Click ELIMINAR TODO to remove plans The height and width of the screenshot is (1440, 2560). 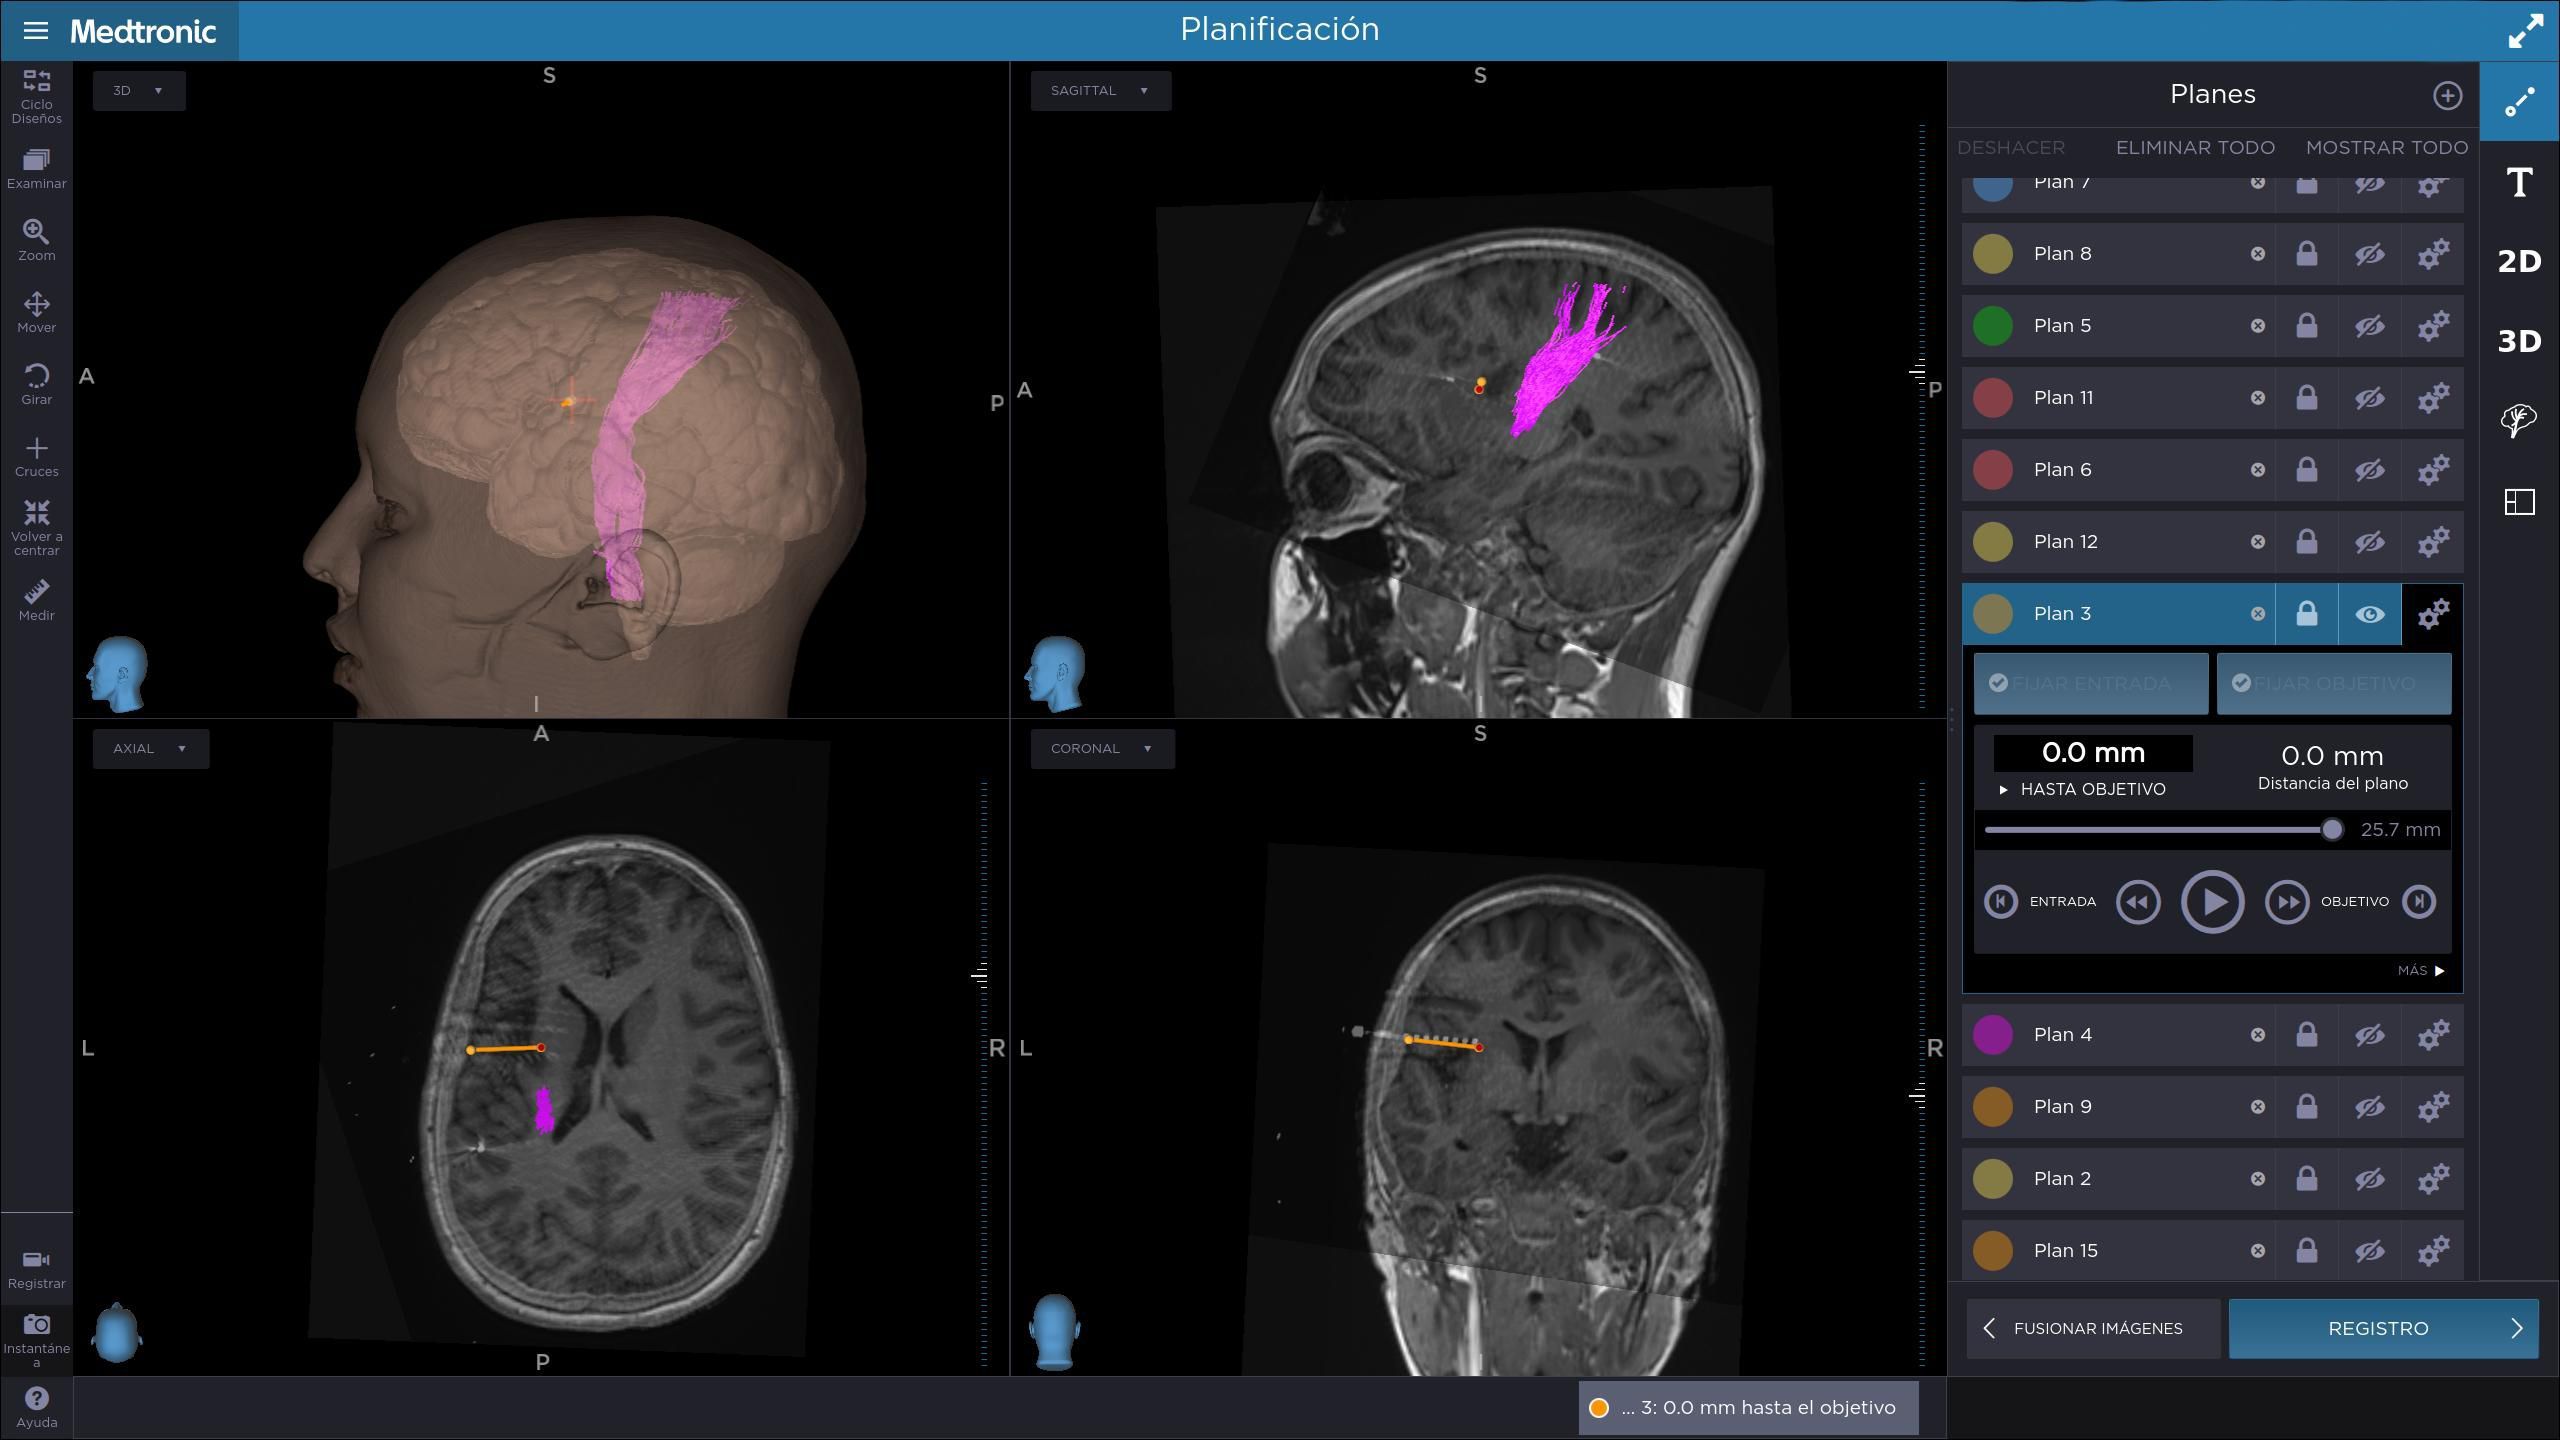click(2195, 147)
